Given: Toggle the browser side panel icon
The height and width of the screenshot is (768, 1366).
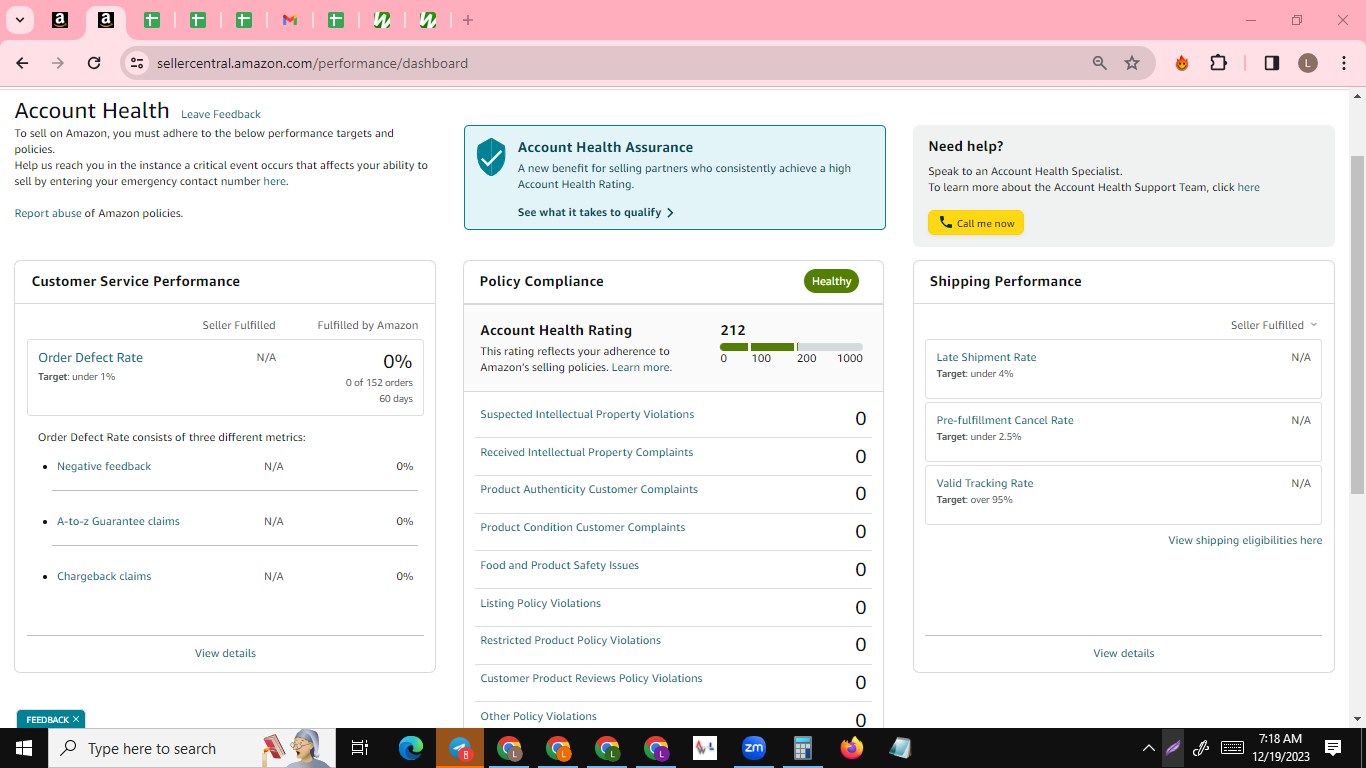Looking at the screenshot, I should tap(1272, 63).
